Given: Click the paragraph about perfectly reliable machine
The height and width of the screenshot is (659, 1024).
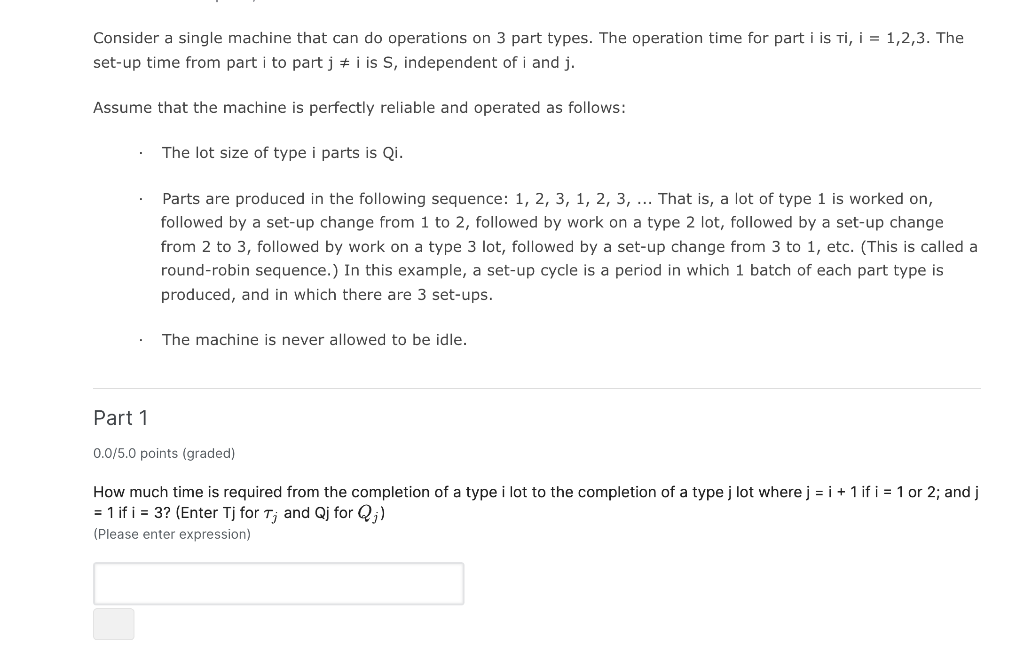Looking at the screenshot, I should [359, 107].
